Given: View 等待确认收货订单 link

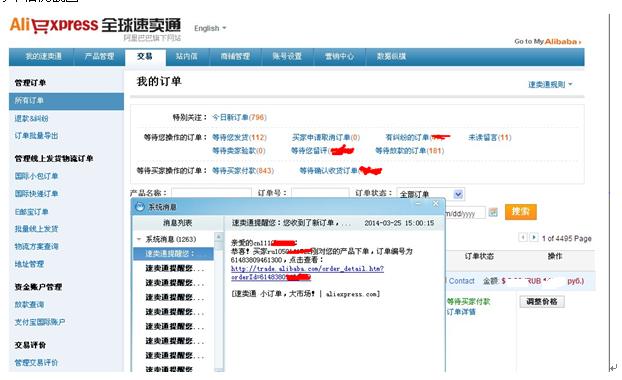Looking at the screenshot, I should tap(340, 171).
